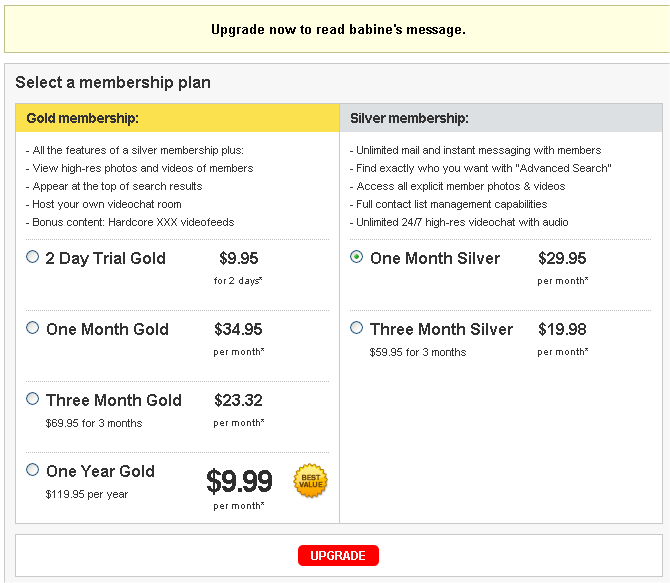The image size is (670, 583).
Task: Select the 2 Day Trial Gold radio button
Action: [x=32, y=256]
